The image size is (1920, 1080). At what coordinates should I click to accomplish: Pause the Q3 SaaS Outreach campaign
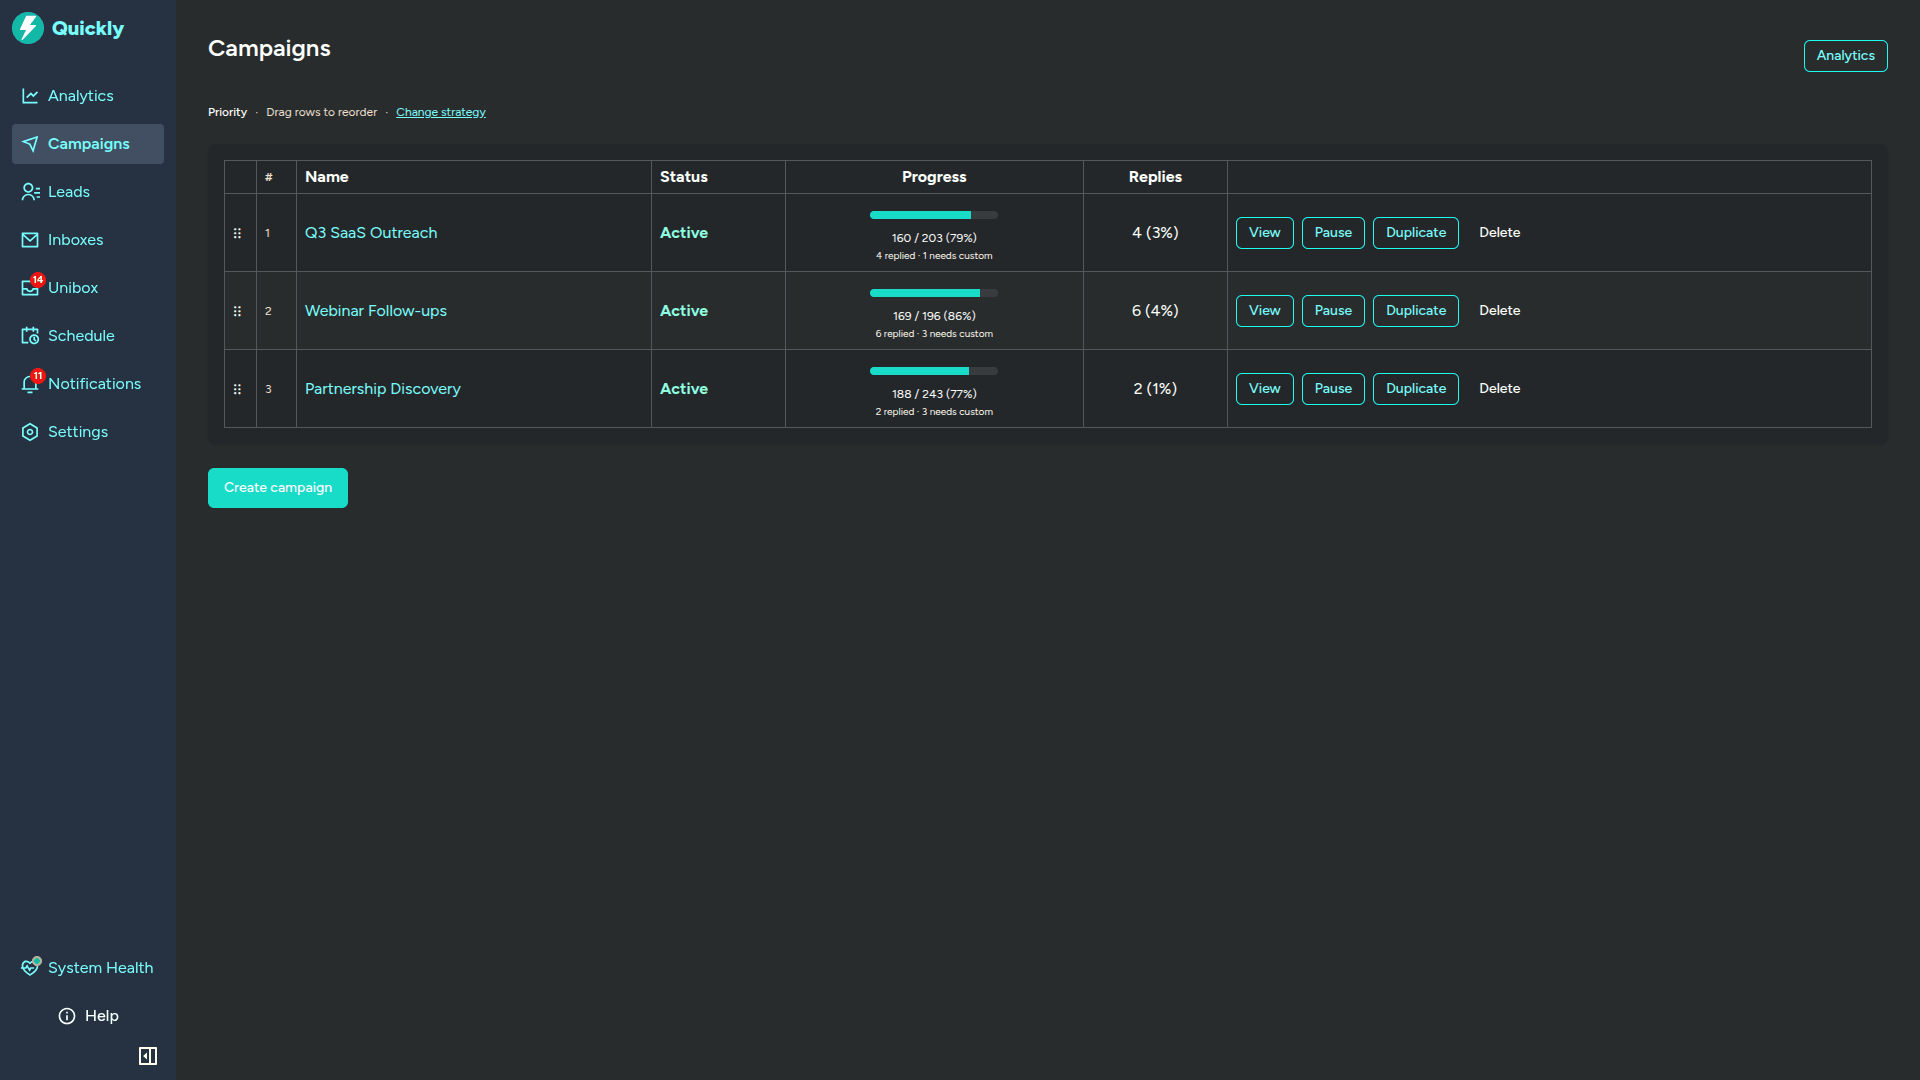click(x=1333, y=233)
